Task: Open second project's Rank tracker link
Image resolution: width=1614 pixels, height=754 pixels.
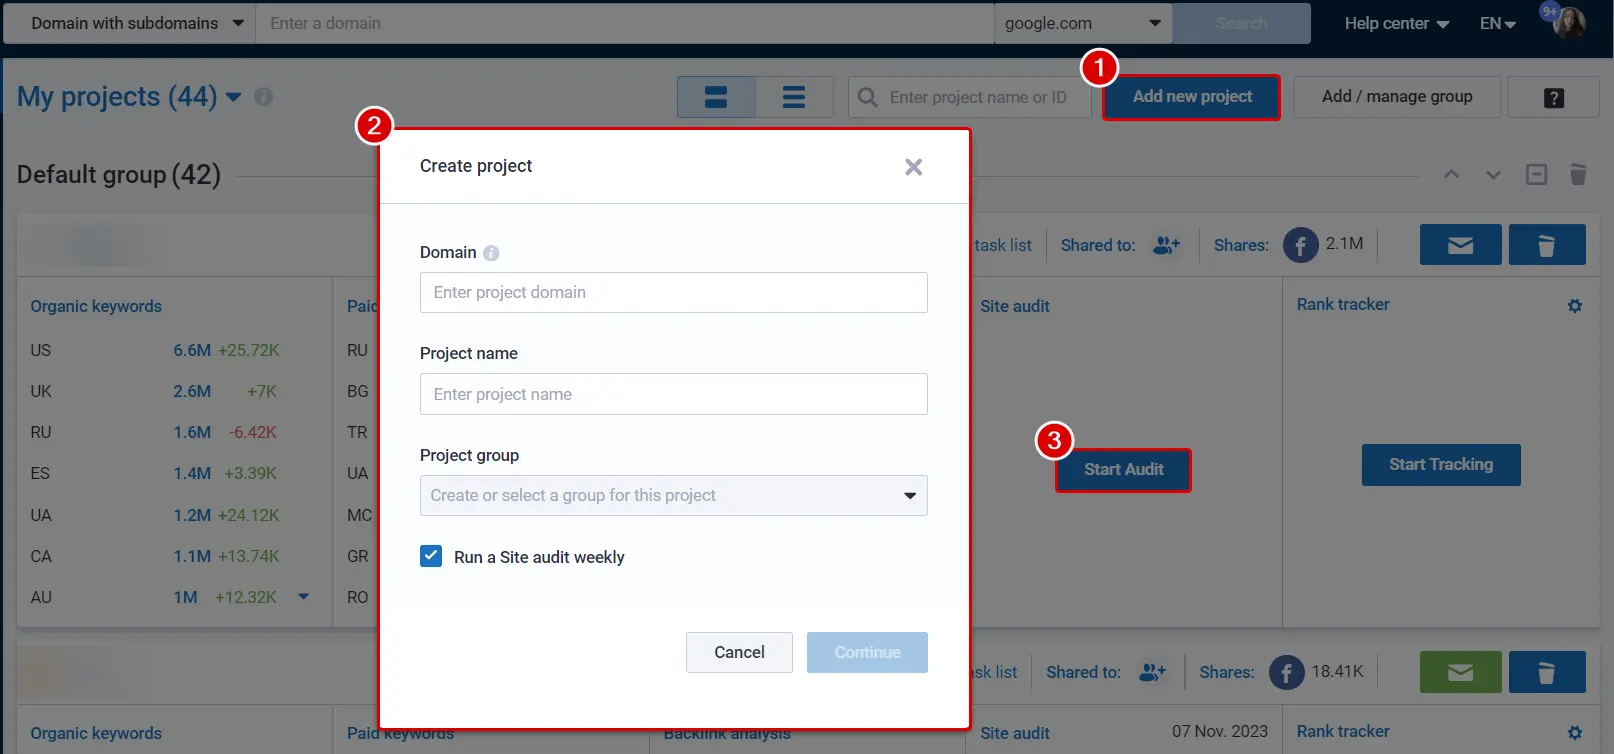Action: pyautogui.click(x=1343, y=731)
